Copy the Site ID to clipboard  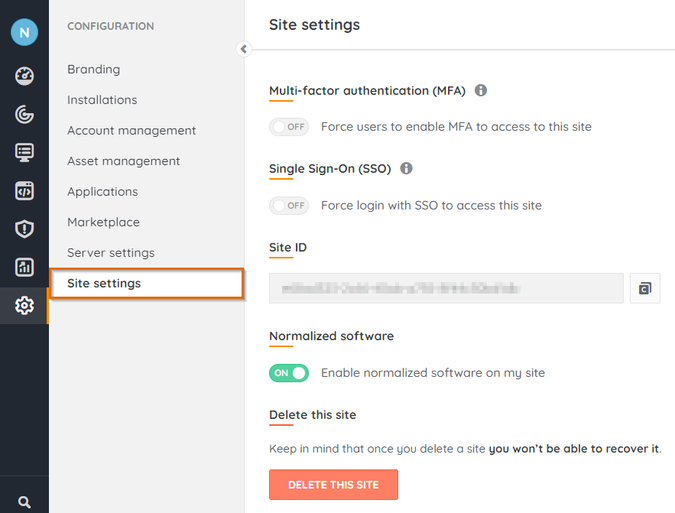(x=645, y=288)
